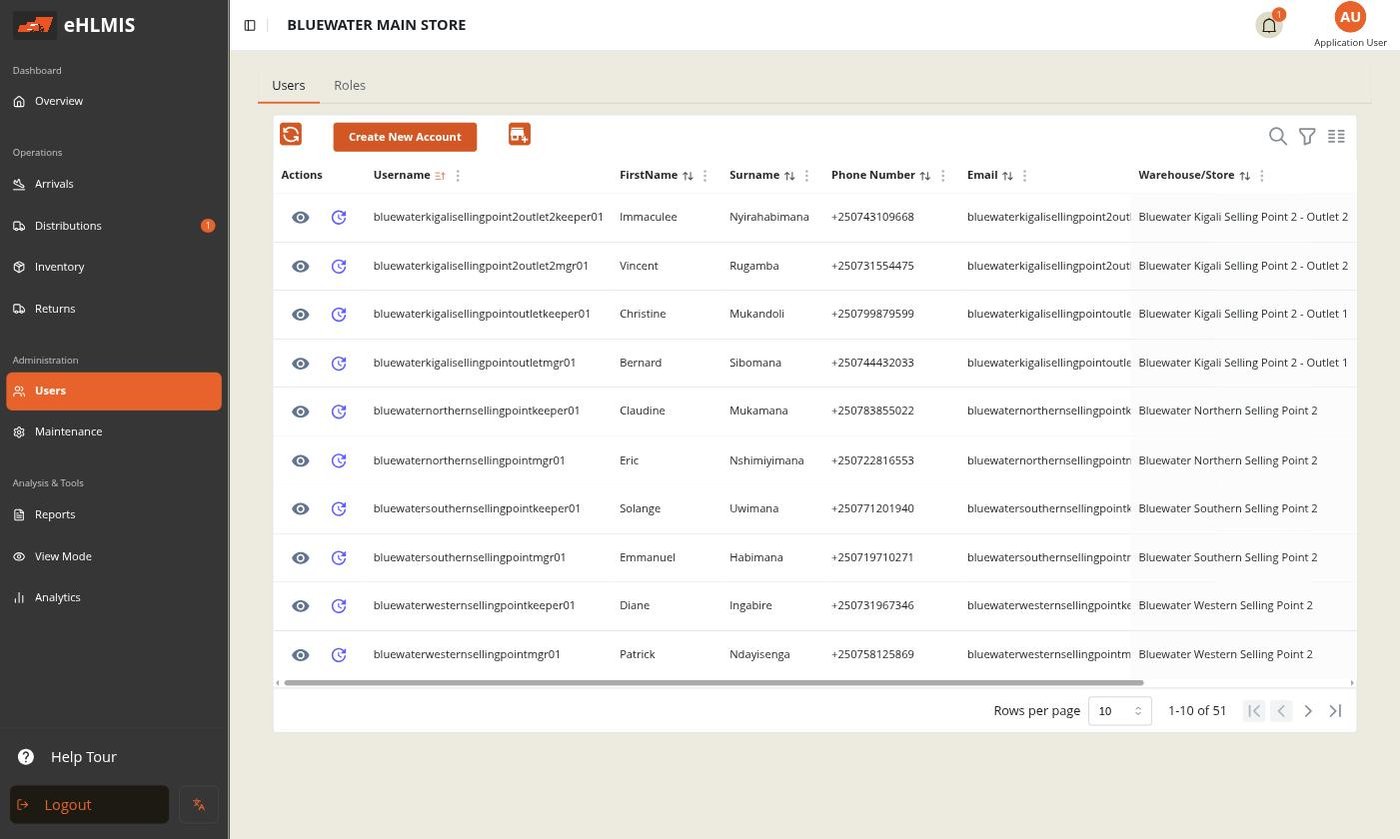Open FirstName column options menu

705,176
